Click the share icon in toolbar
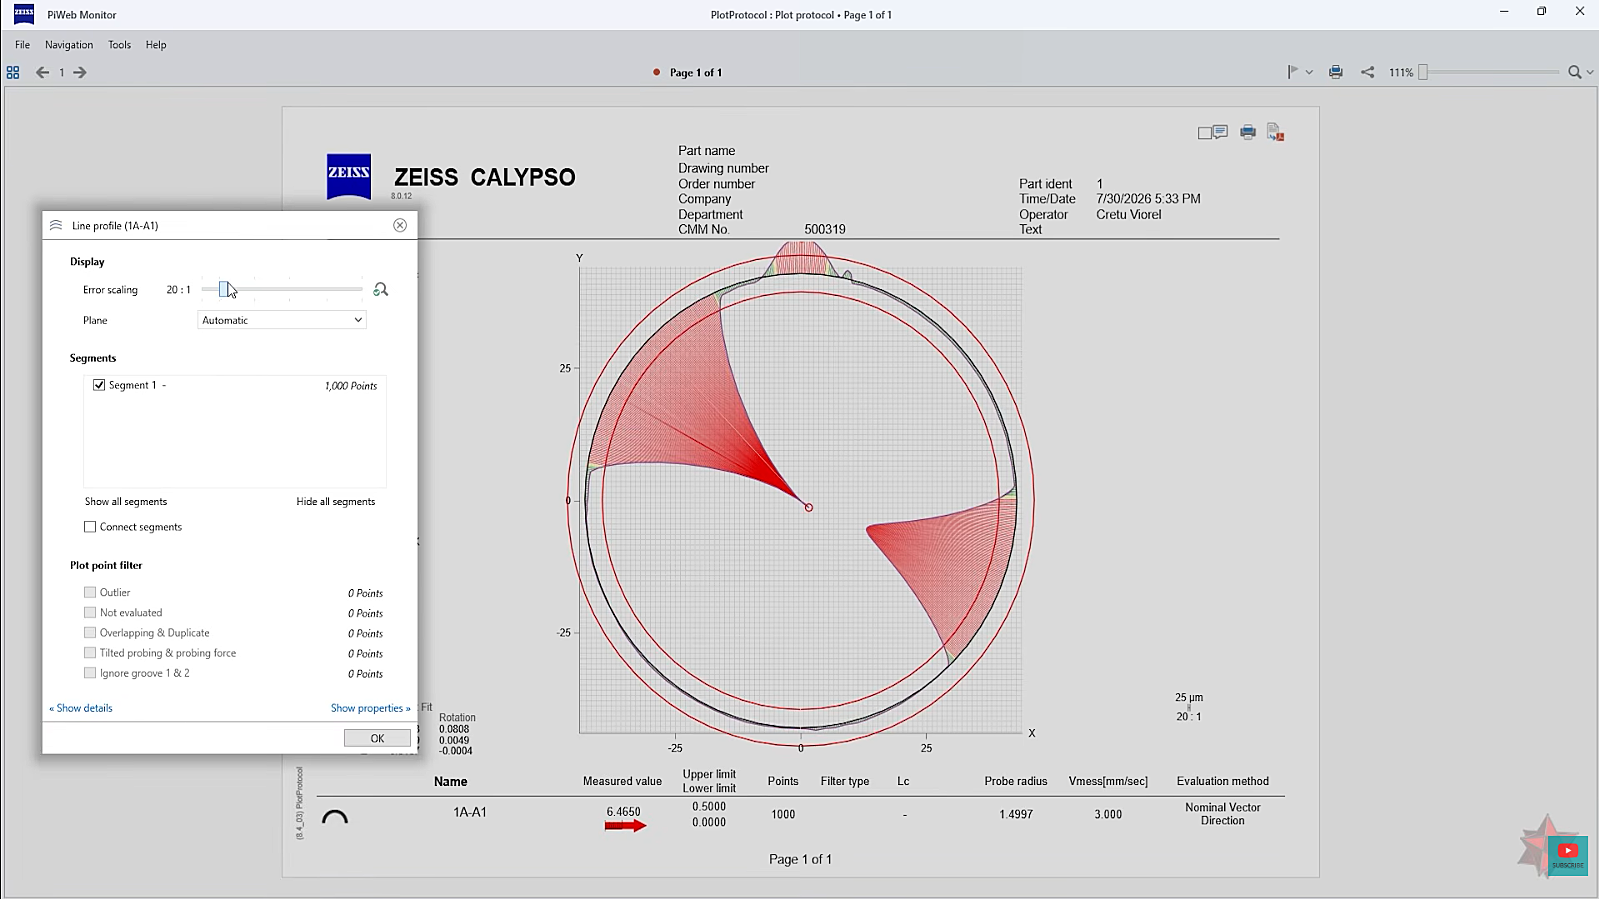Image resolution: width=1599 pixels, height=899 pixels. [1367, 72]
